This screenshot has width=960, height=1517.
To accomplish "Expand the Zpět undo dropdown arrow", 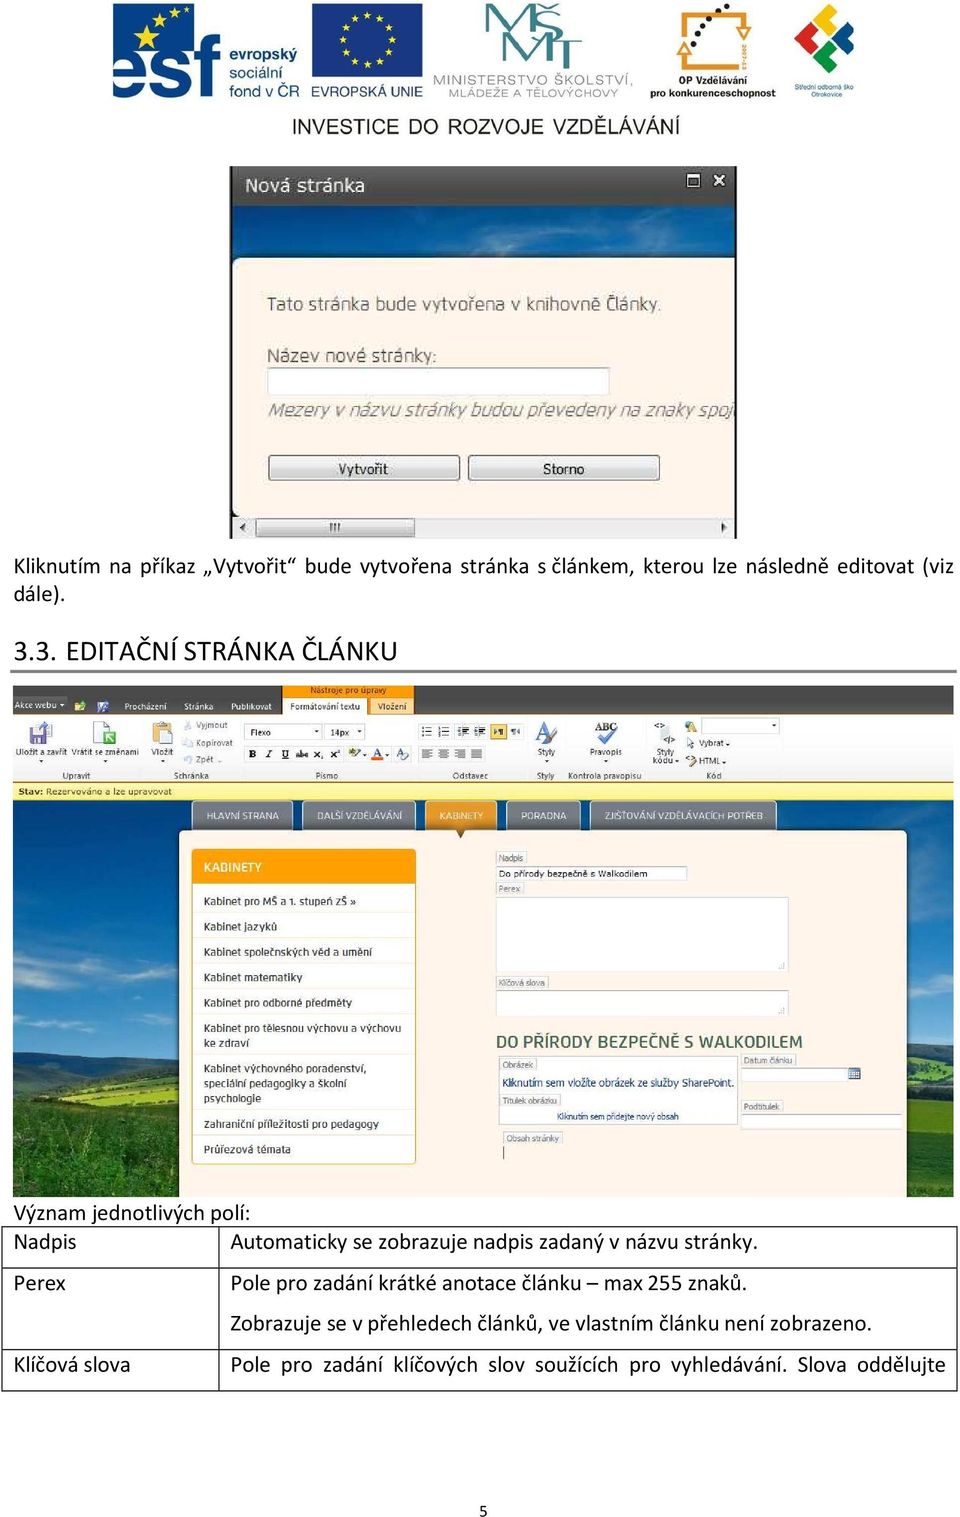I will point(219,761).
